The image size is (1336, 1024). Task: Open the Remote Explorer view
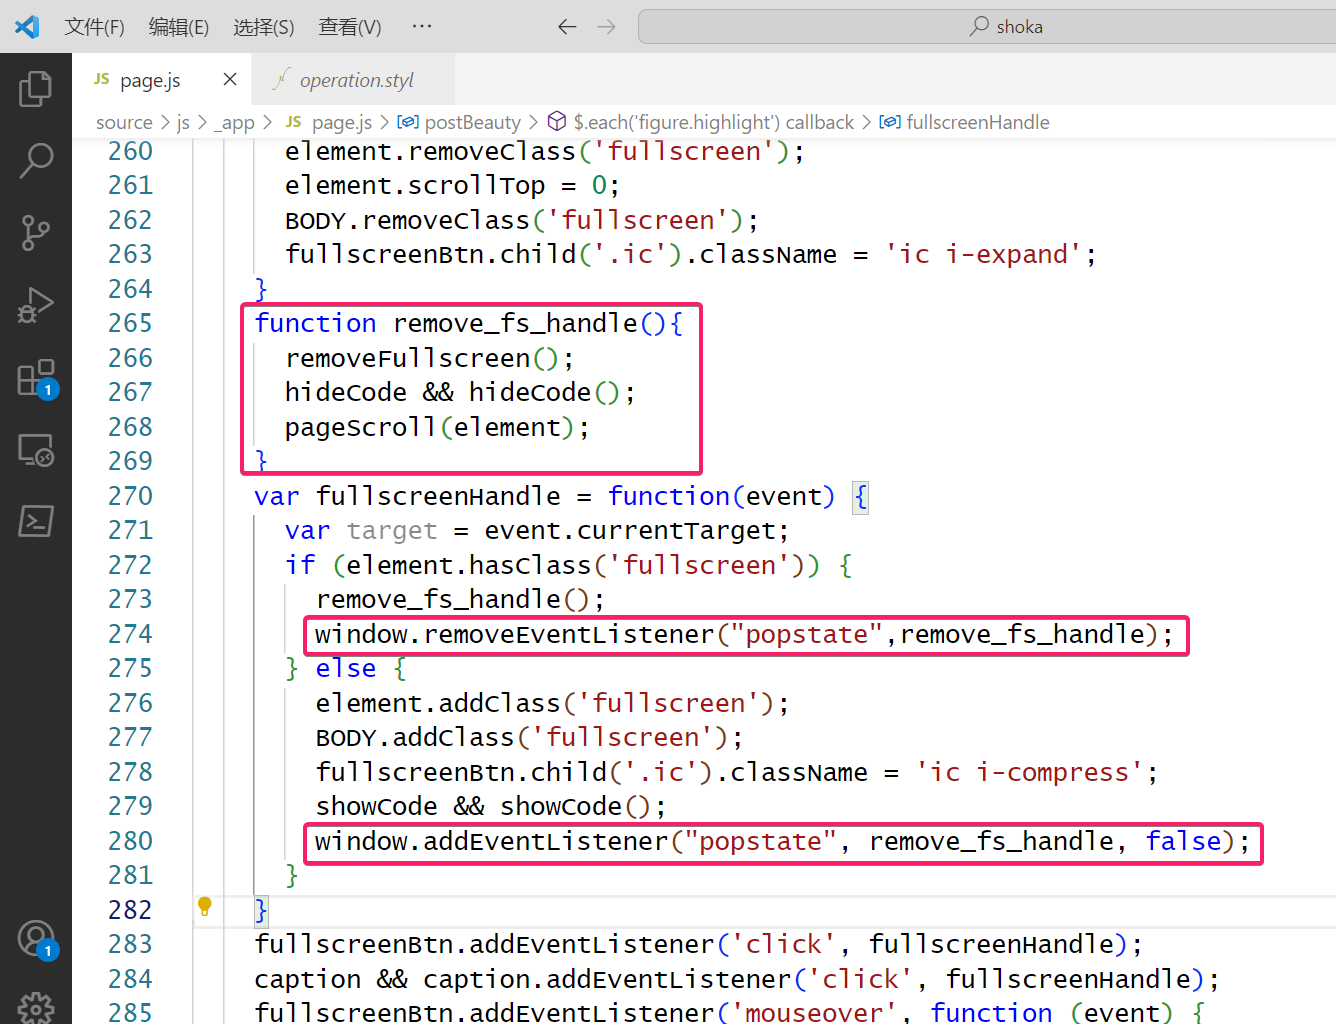pos(36,450)
